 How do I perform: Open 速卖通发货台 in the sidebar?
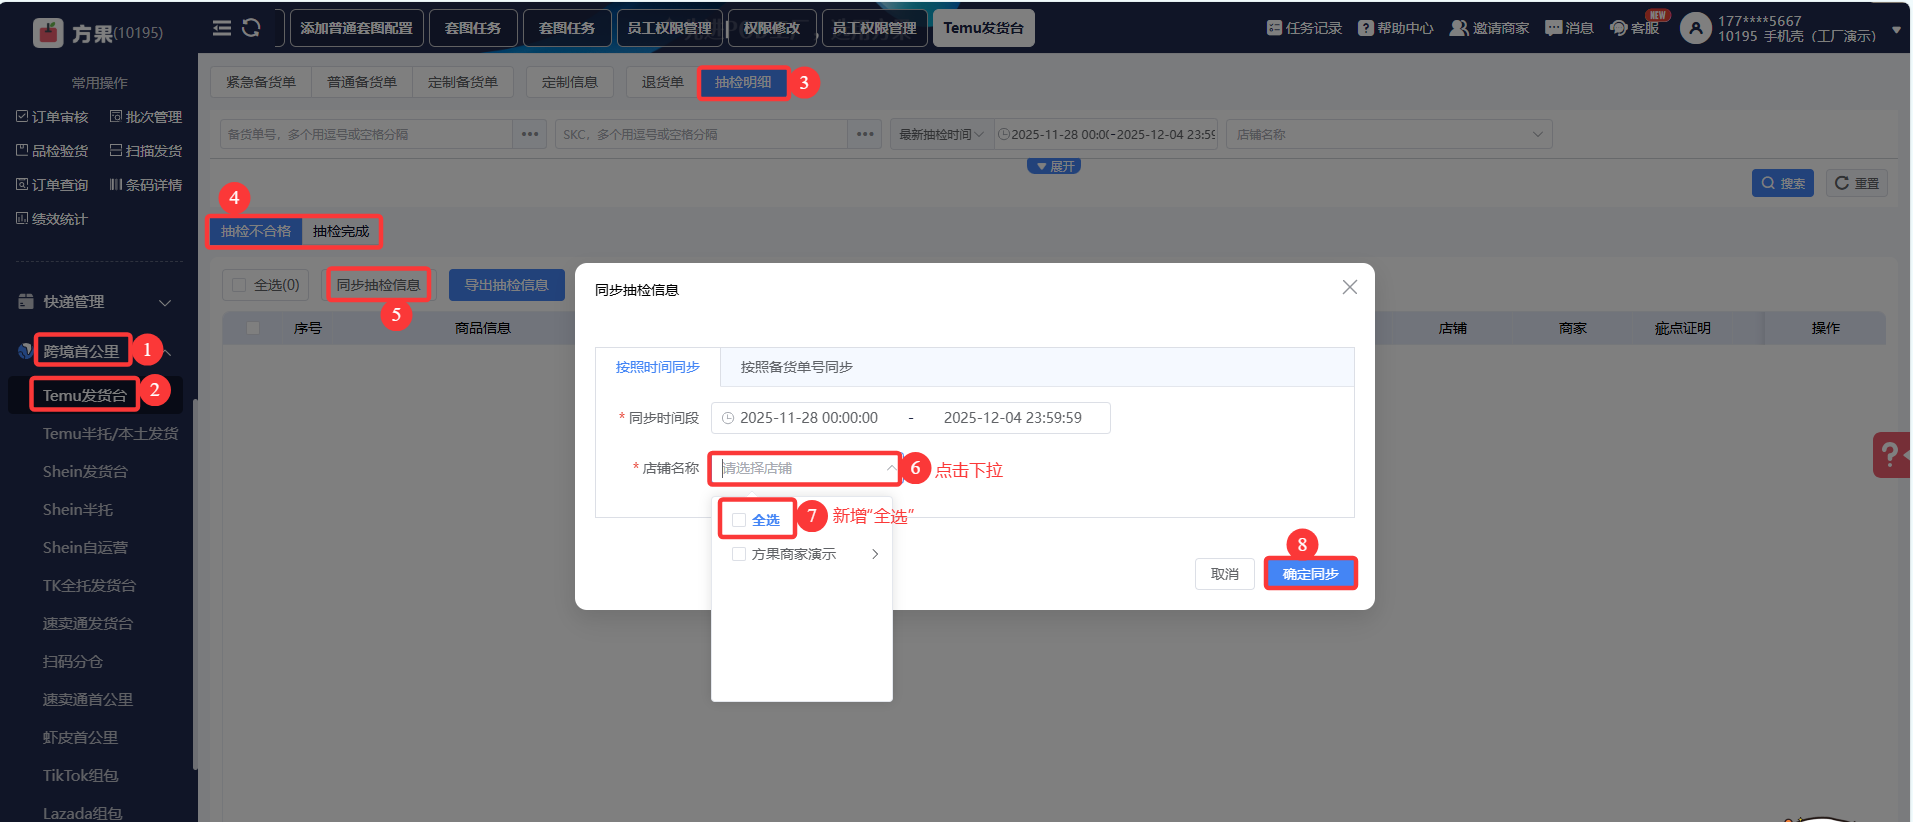tap(88, 624)
